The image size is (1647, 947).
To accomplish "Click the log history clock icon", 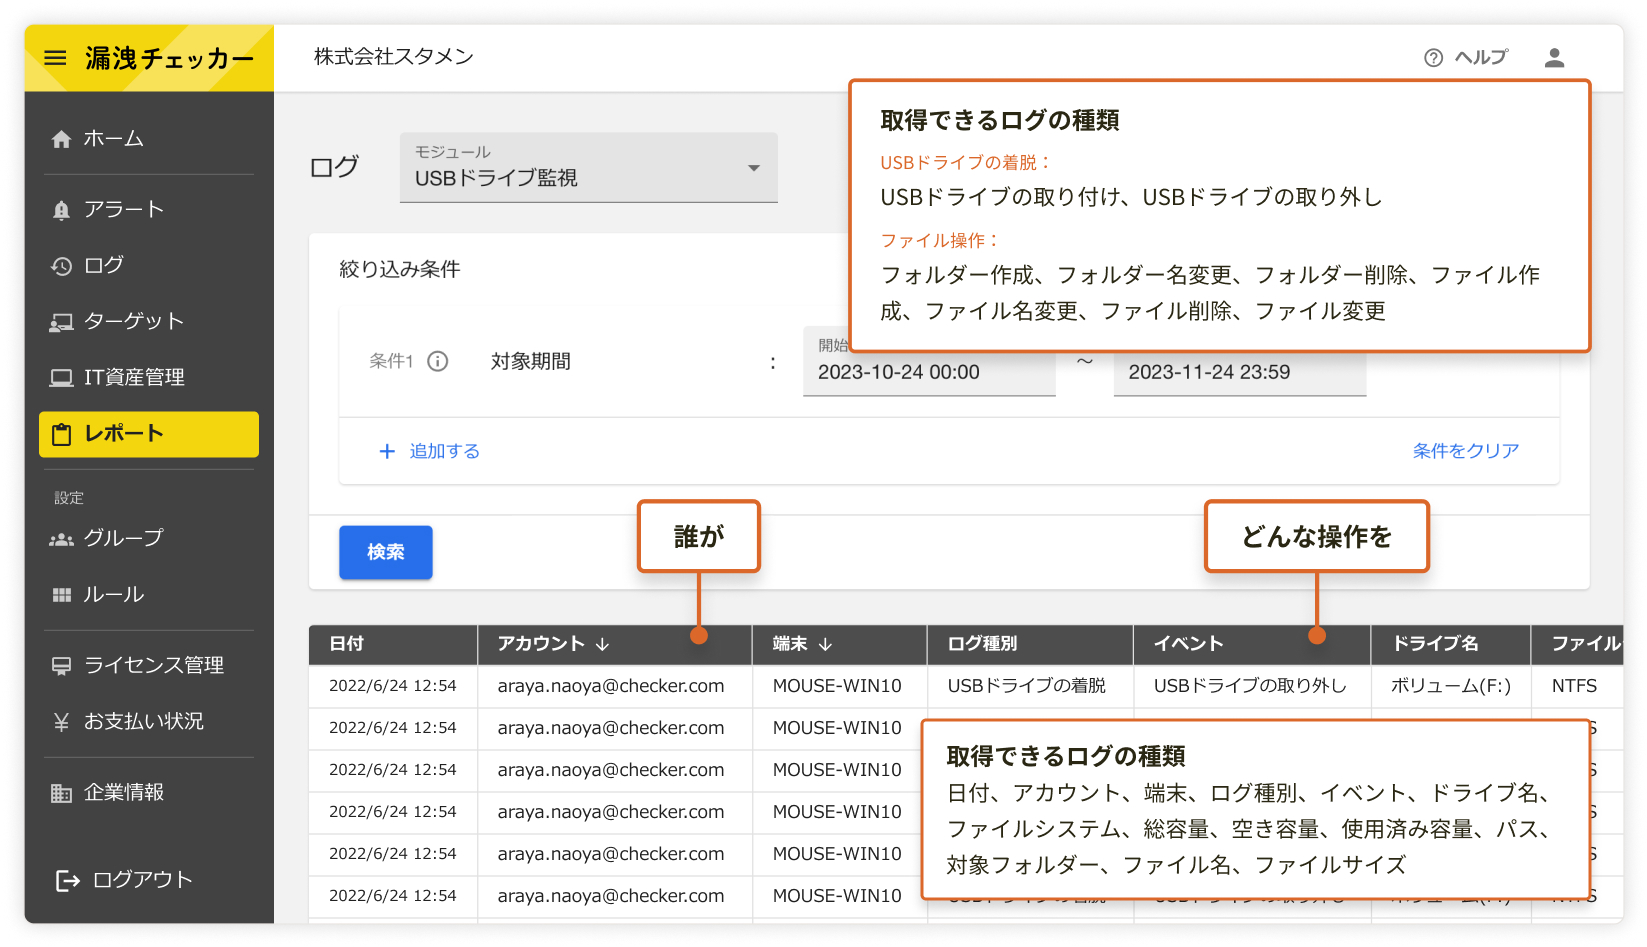I will point(62,266).
